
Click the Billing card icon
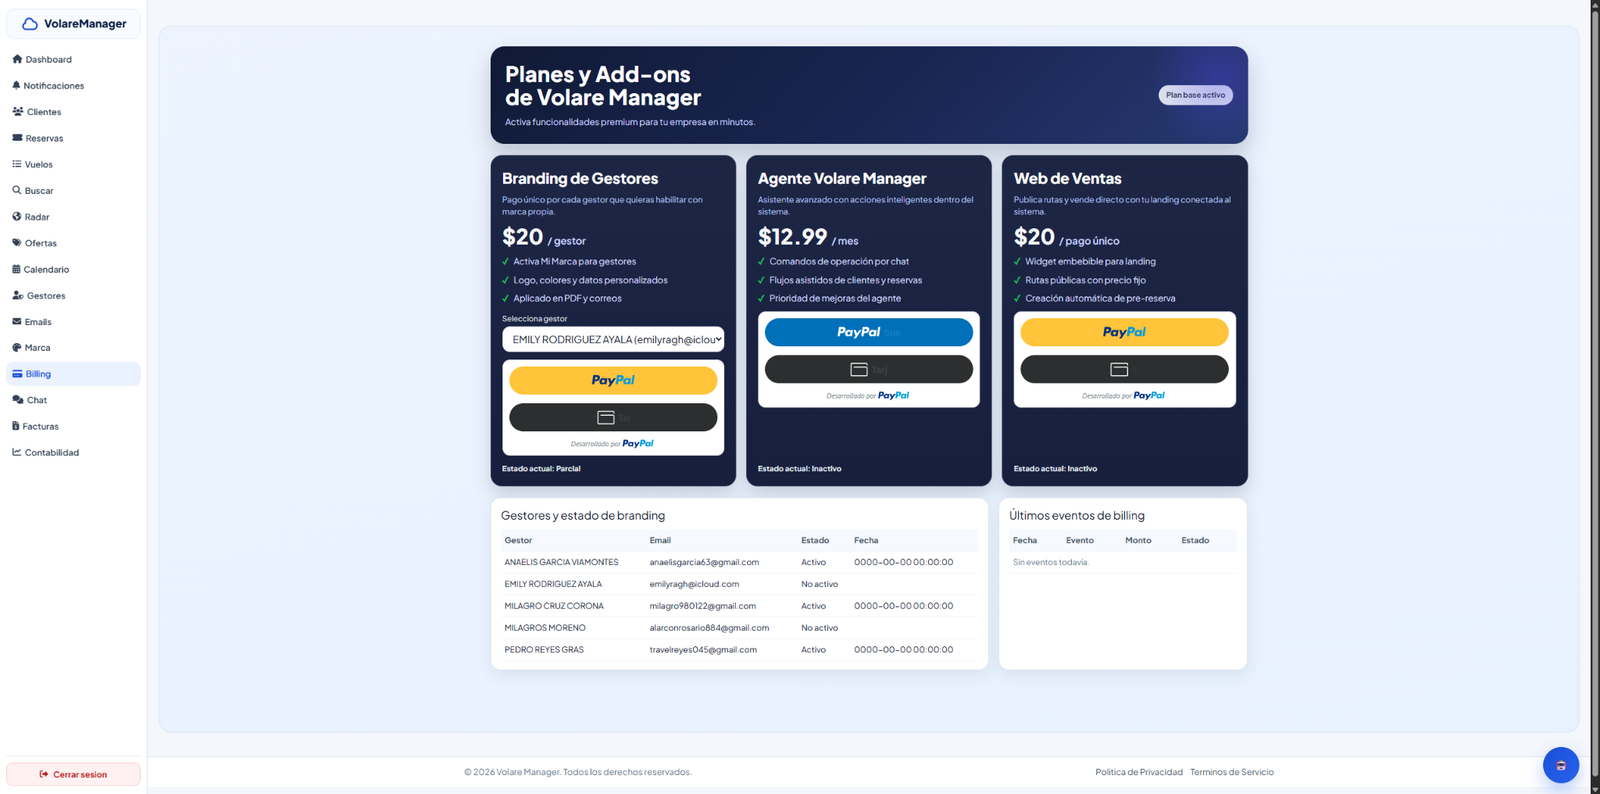coord(17,373)
